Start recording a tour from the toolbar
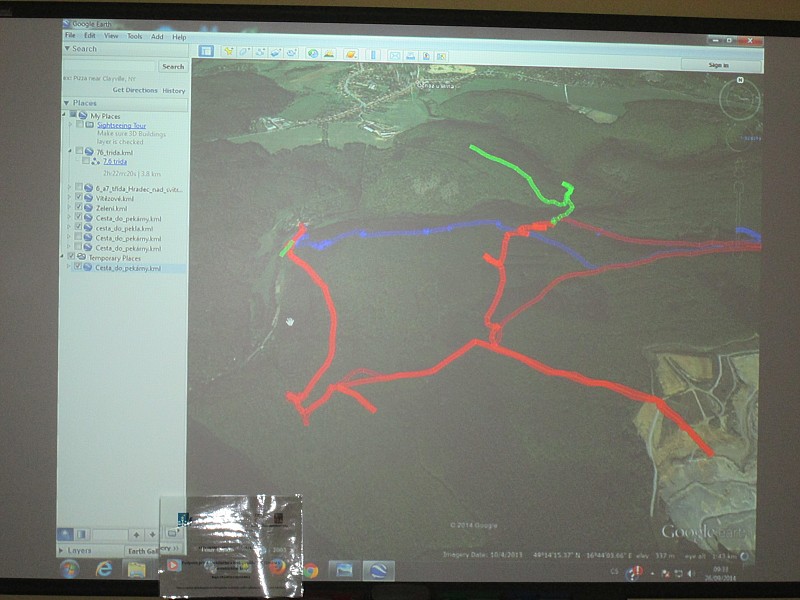The height and width of the screenshot is (600, 800). 292,53
